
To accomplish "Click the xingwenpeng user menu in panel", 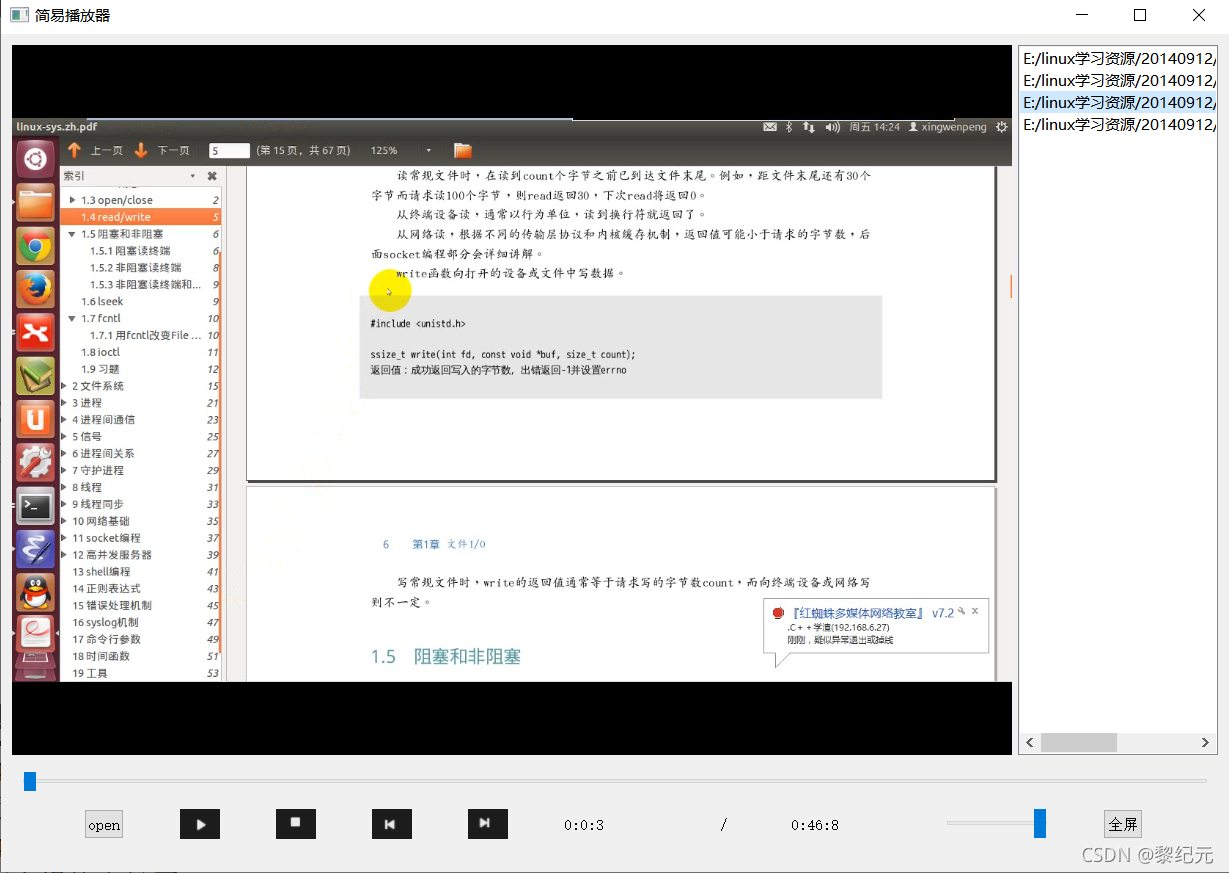I will 947,127.
